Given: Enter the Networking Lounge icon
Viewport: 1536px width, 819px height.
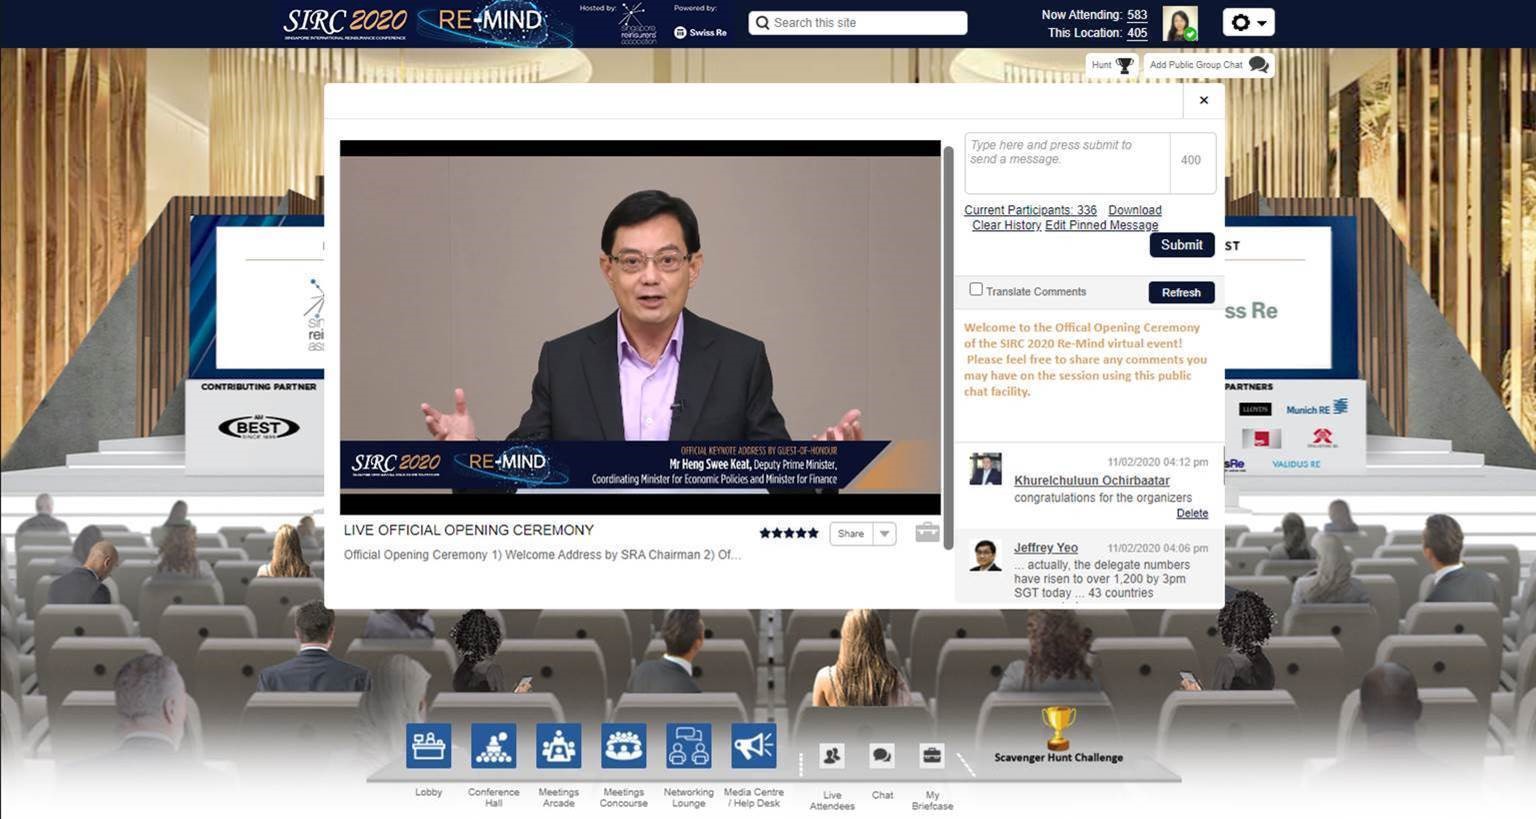Looking at the screenshot, I should 688,747.
